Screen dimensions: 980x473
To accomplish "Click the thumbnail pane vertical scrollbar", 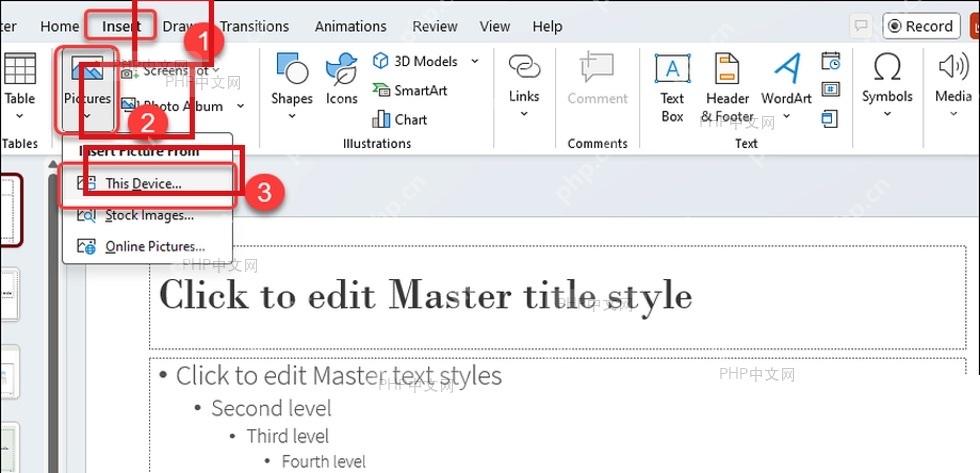I will [x=53, y=322].
